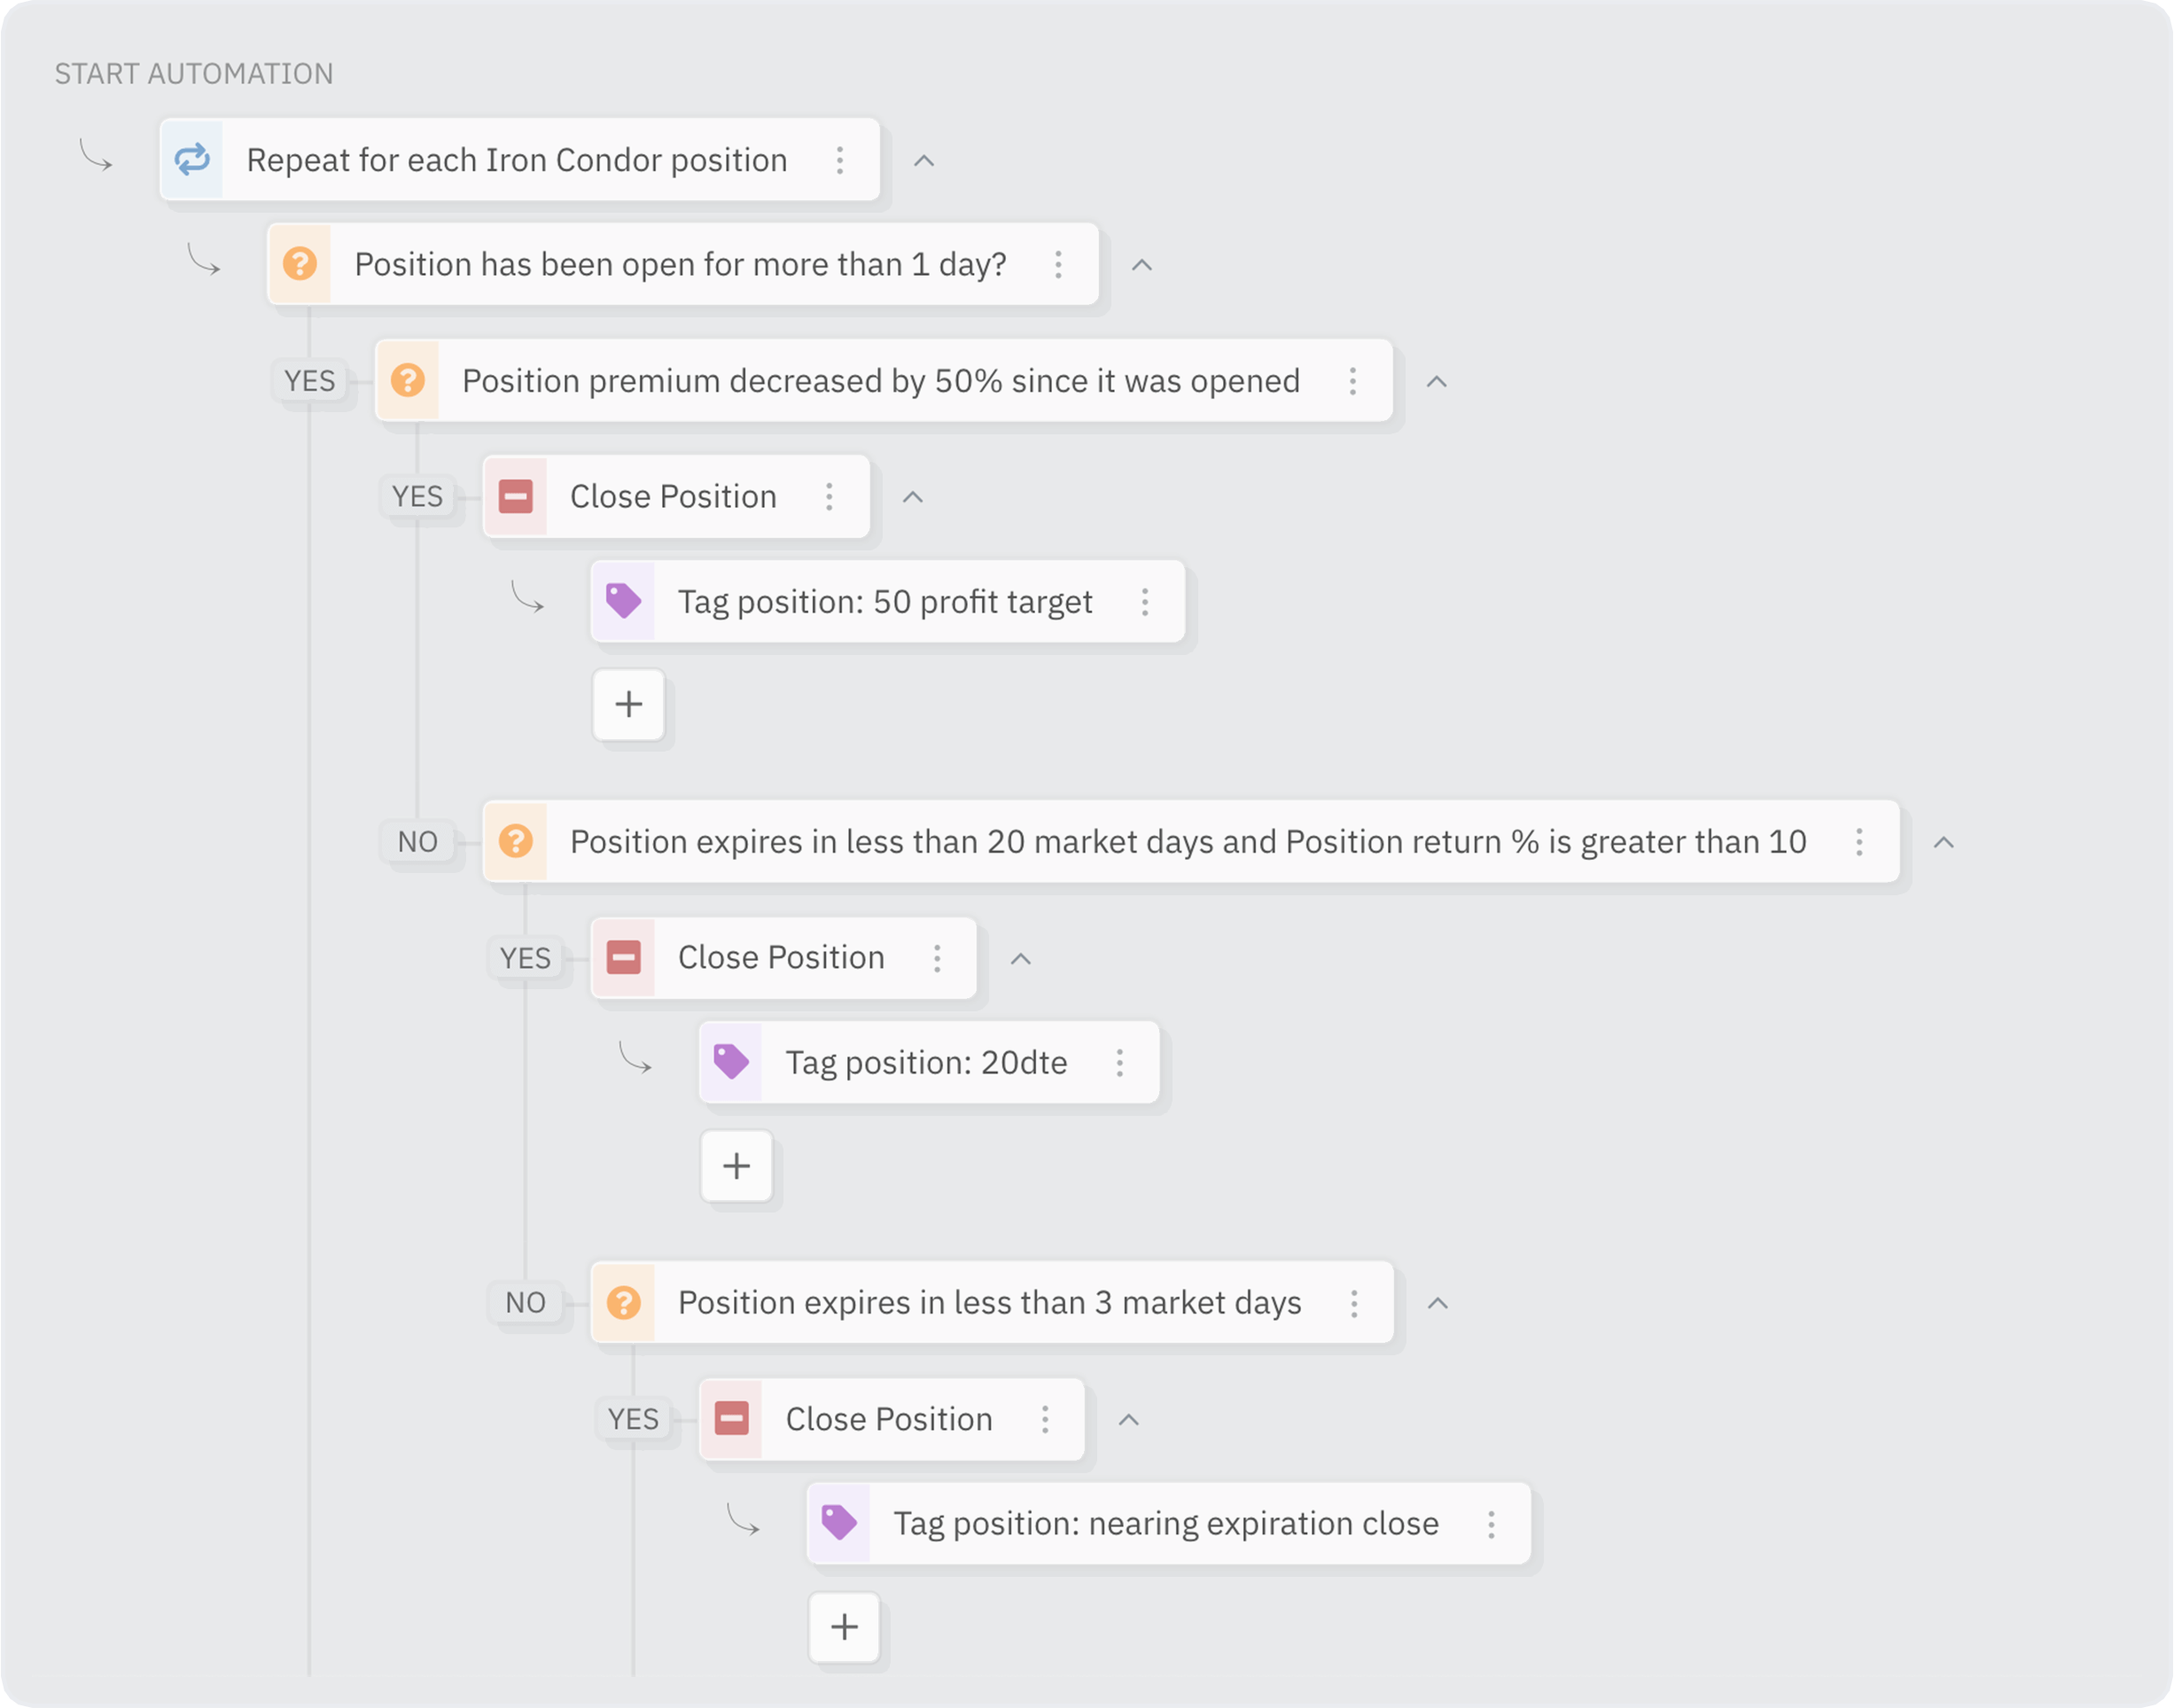Click the purple tag icon for 50 profit target
Image resolution: width=2174 pixels, height=1708 pixels.
[x=623, y=601]
